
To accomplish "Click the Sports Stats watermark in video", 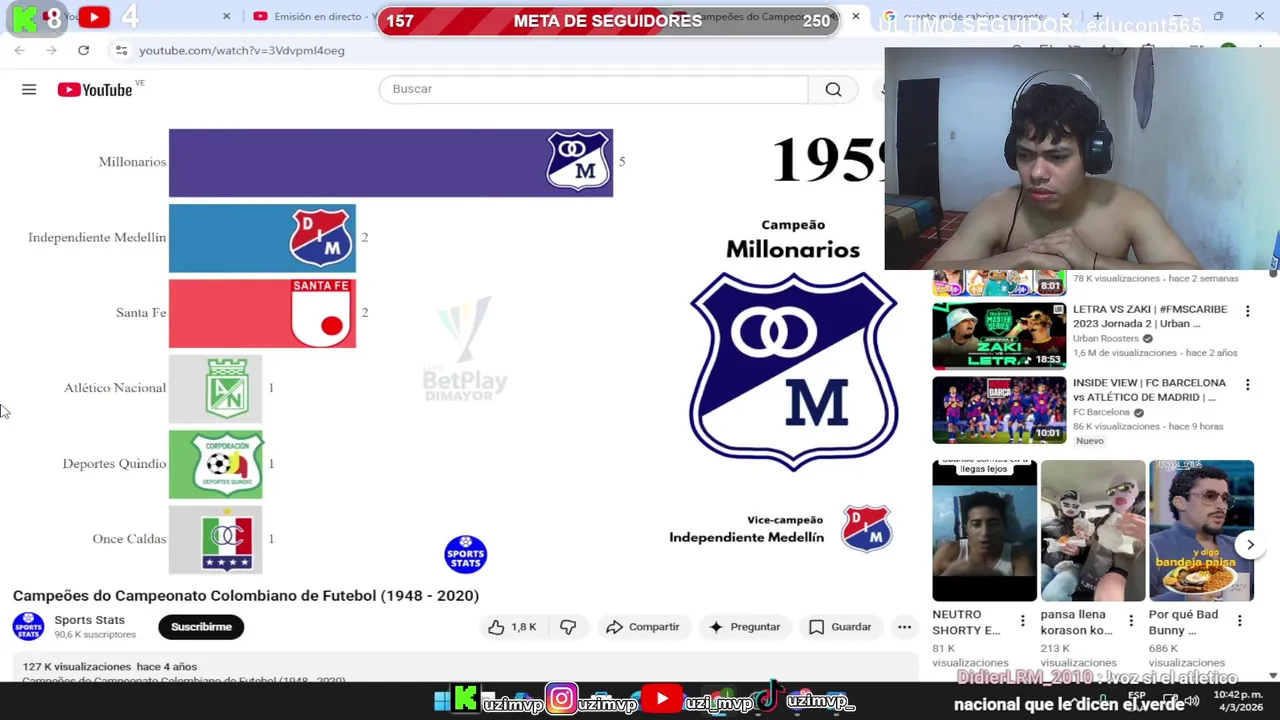I will (x=465, y=554).
